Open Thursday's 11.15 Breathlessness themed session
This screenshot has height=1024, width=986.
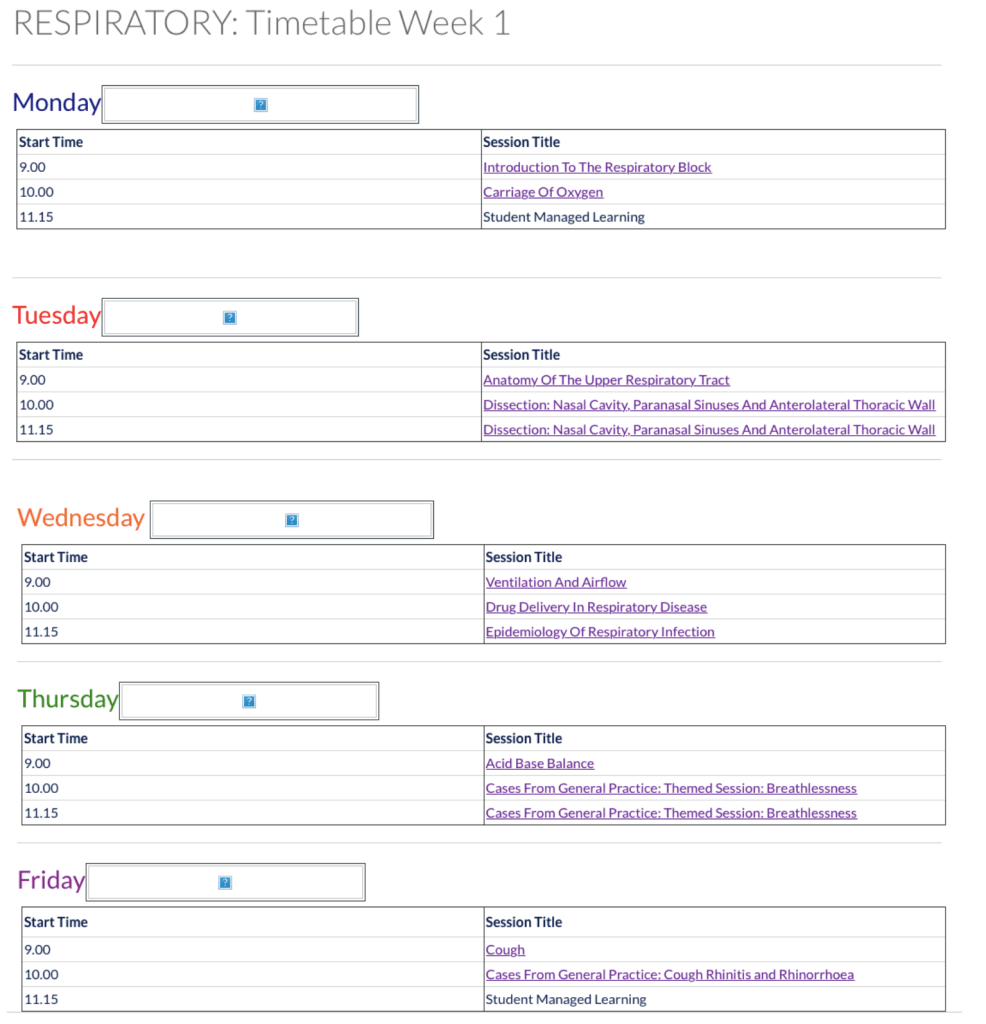(671, 814)
